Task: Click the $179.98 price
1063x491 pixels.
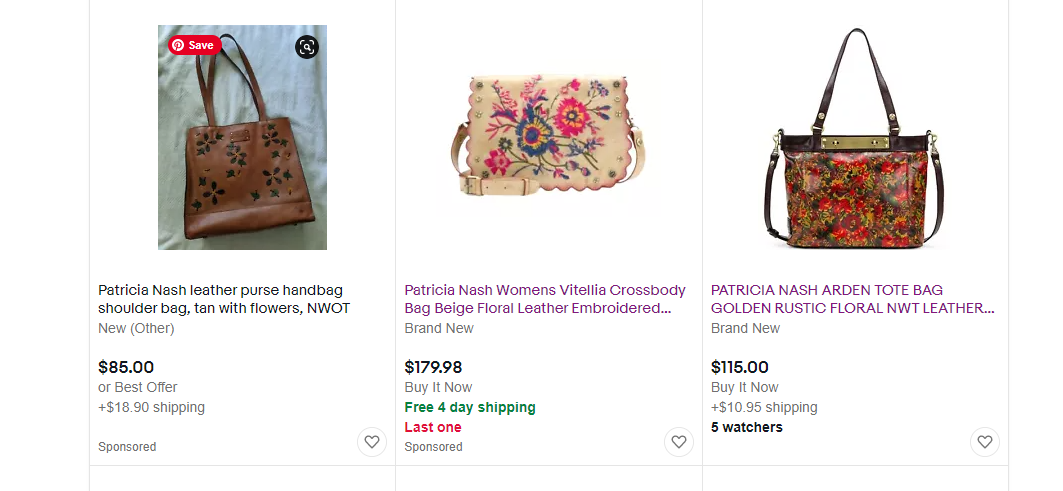Action: [x=433, y=367]
